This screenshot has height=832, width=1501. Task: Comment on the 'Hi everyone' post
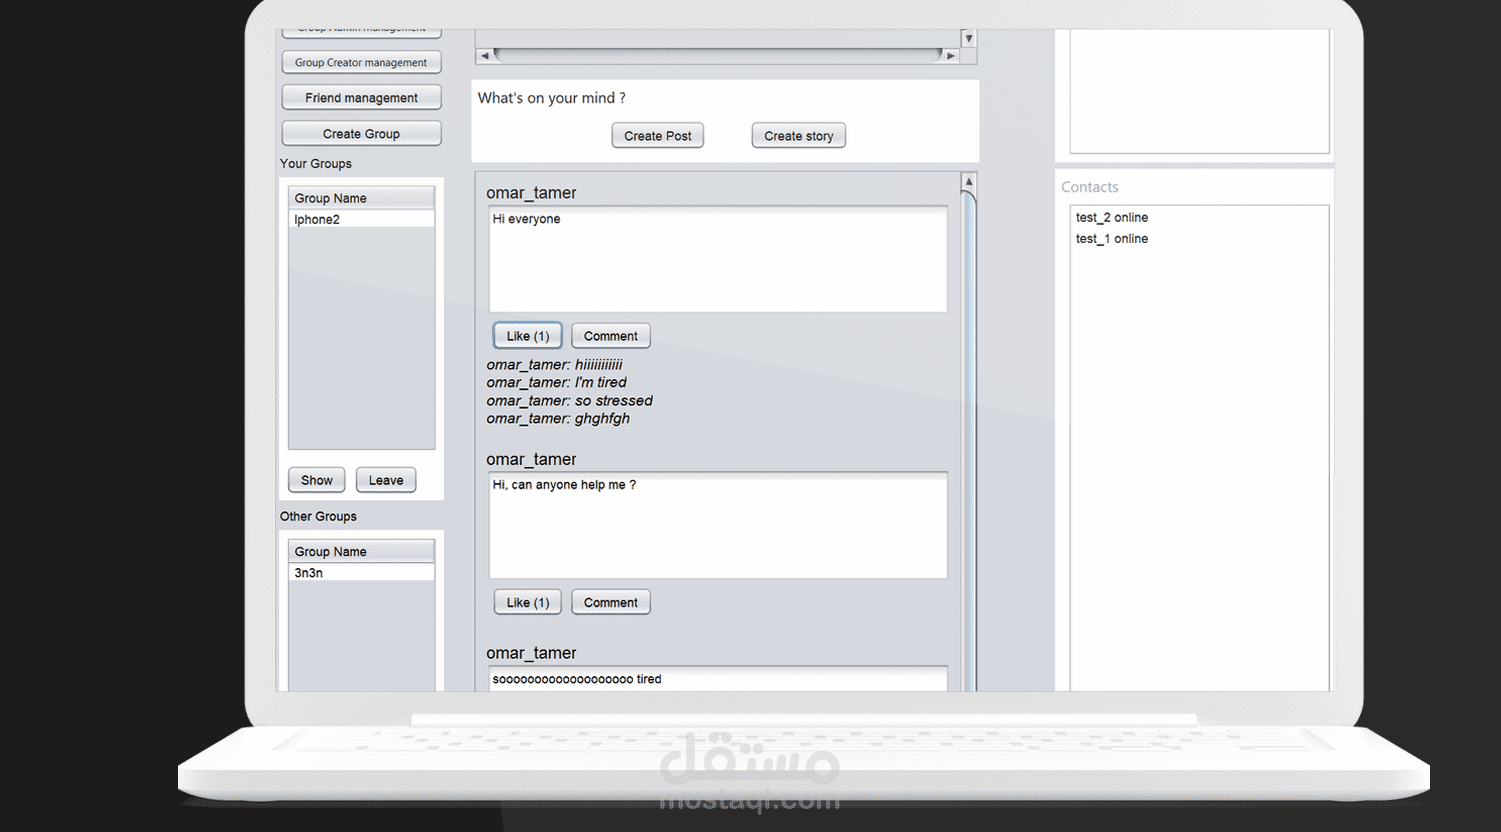point(610,336)
